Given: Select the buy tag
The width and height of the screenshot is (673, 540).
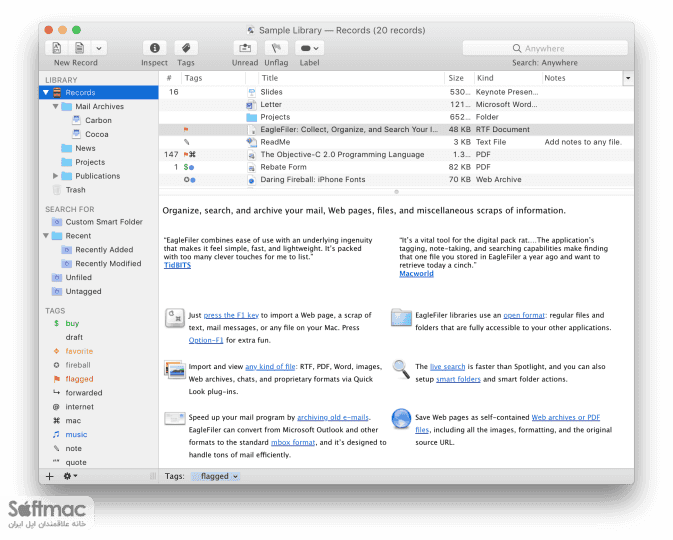Looking at the screenshot, I should [x=72, y=323].
